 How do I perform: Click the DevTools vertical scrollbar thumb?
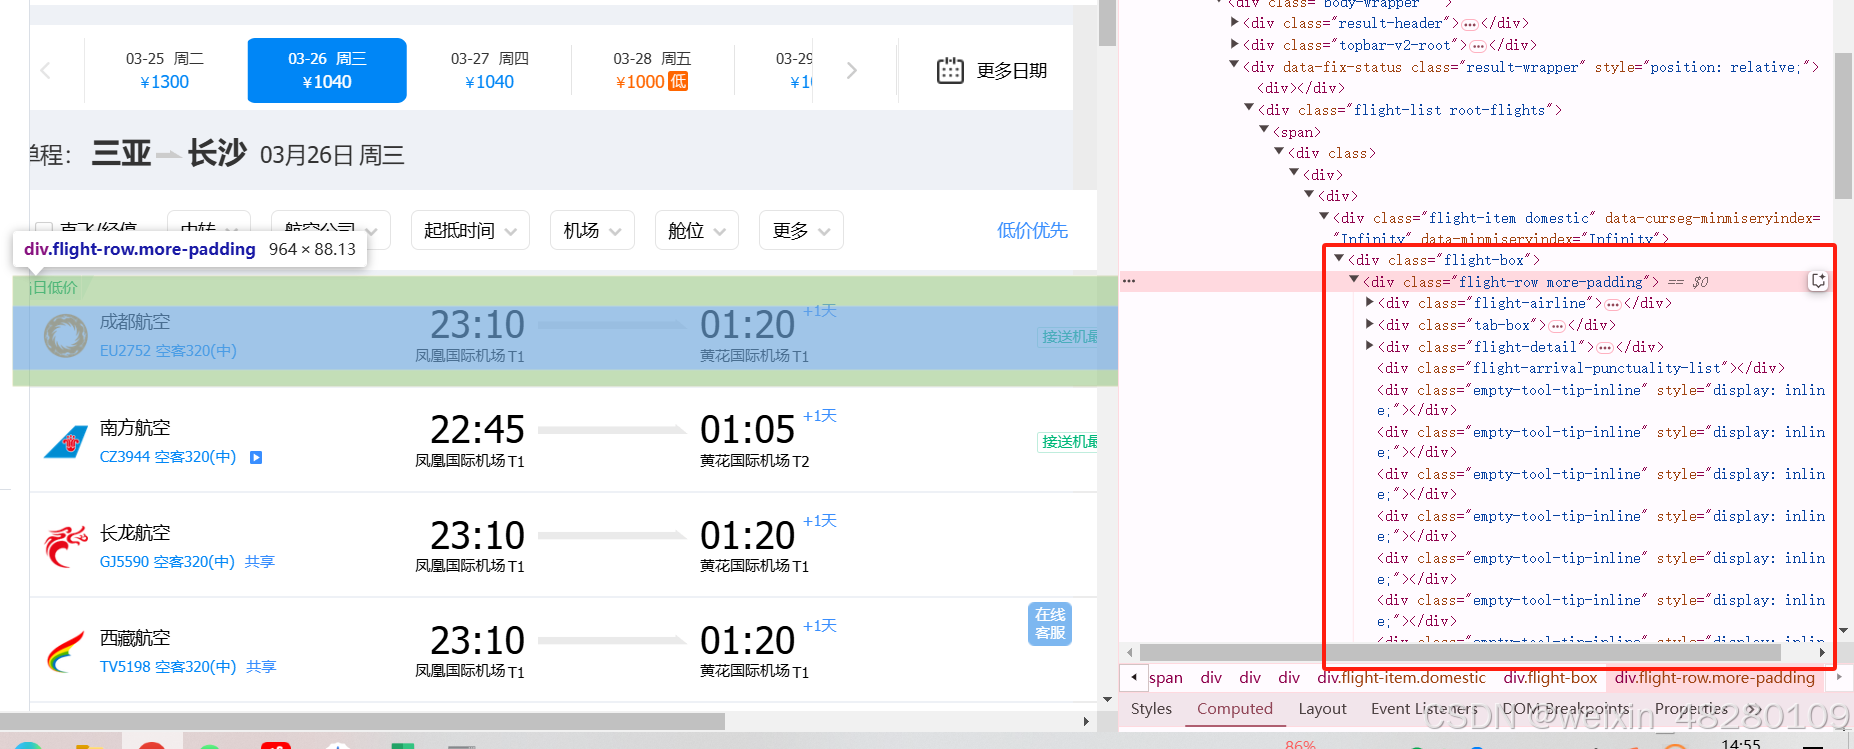tap(1844, 125)
